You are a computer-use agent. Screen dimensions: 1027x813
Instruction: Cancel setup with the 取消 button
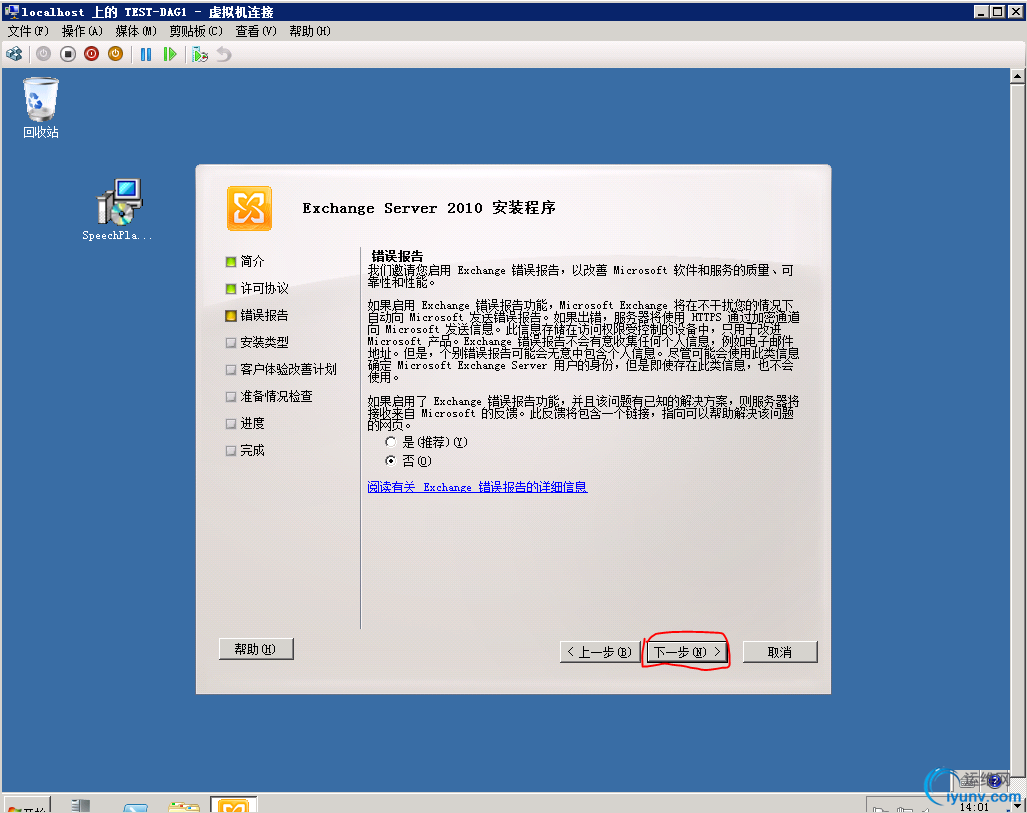tap(780, 652)
